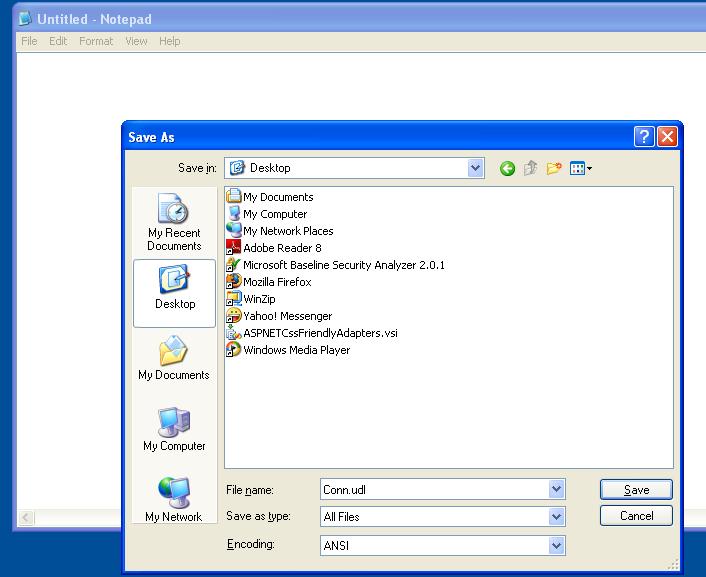Click the Cancel button

point(636,516)
